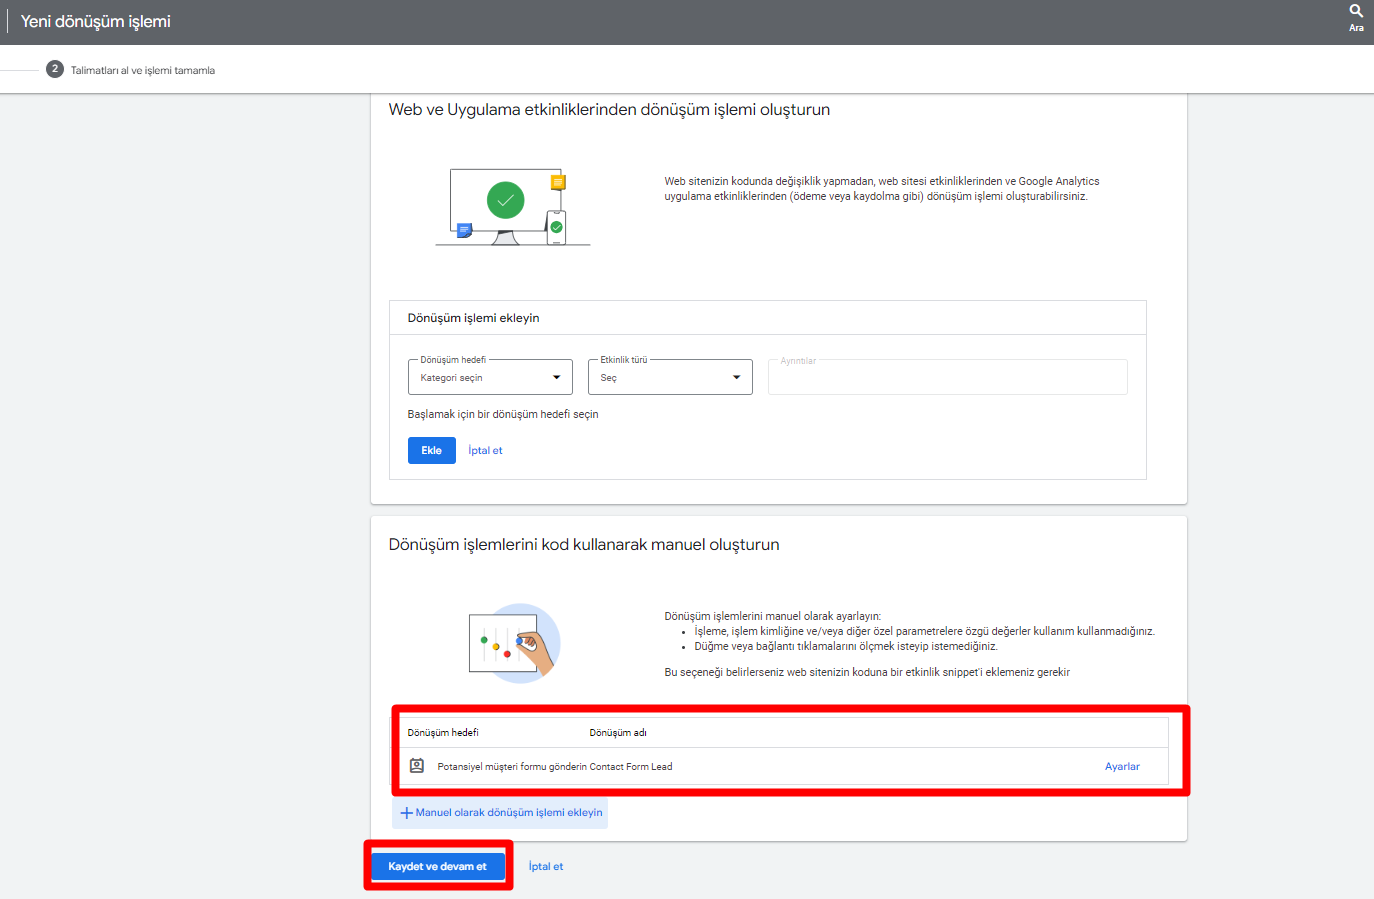This screenshot has width=1374, height=899.
Task: Click Manuel olarak dönüşüm işlemi ekleyin
Action: 501,813
